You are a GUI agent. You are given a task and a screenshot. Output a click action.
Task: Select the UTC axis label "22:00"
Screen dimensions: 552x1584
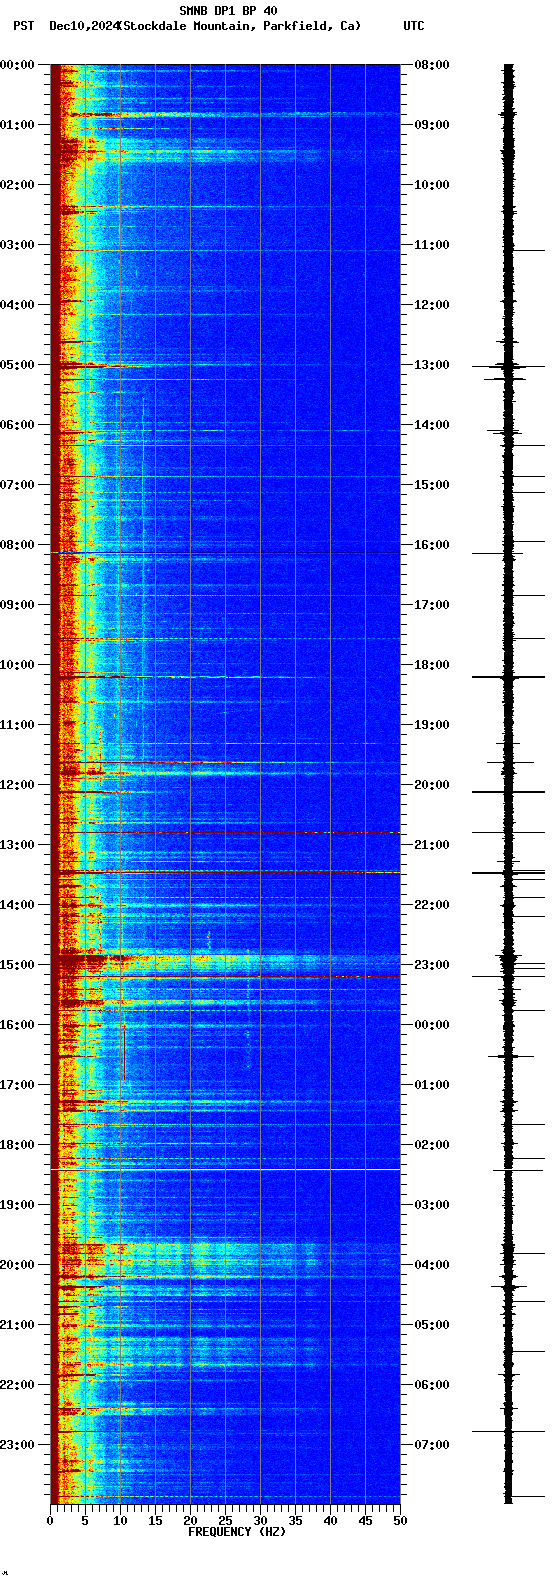(432, 905)
